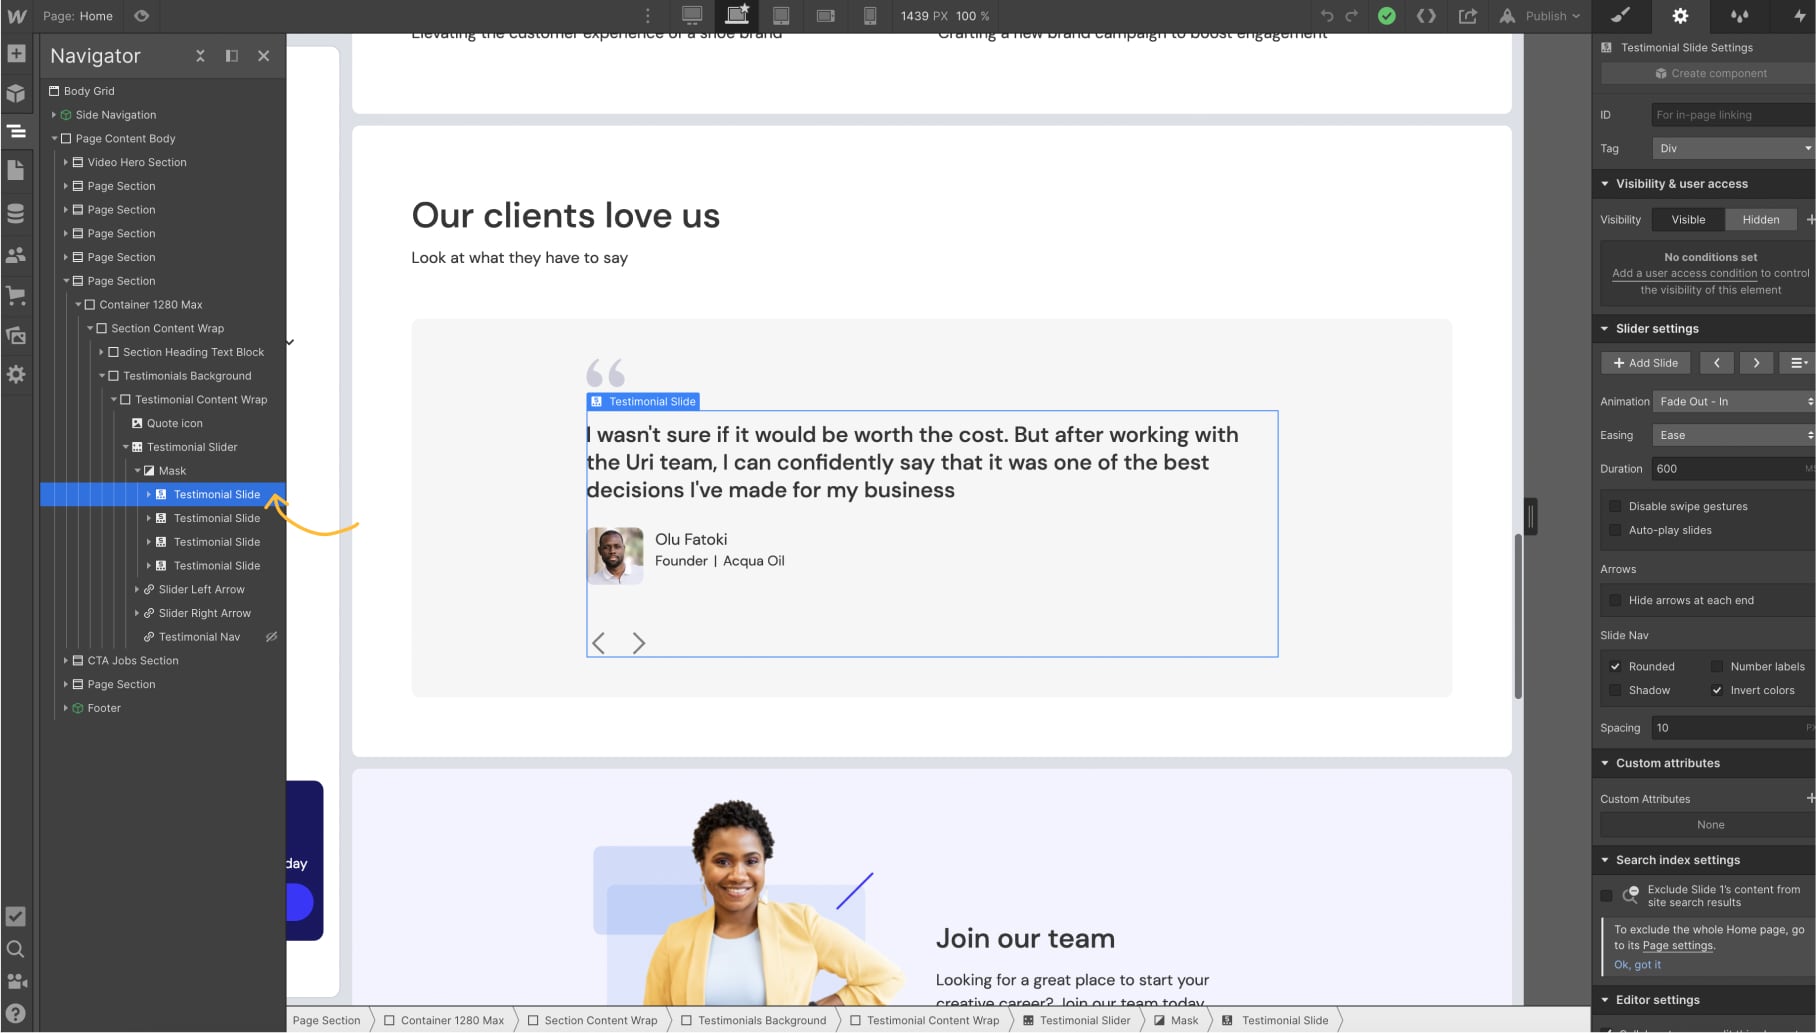Select mobile landscape breakpoint icon

826,16
